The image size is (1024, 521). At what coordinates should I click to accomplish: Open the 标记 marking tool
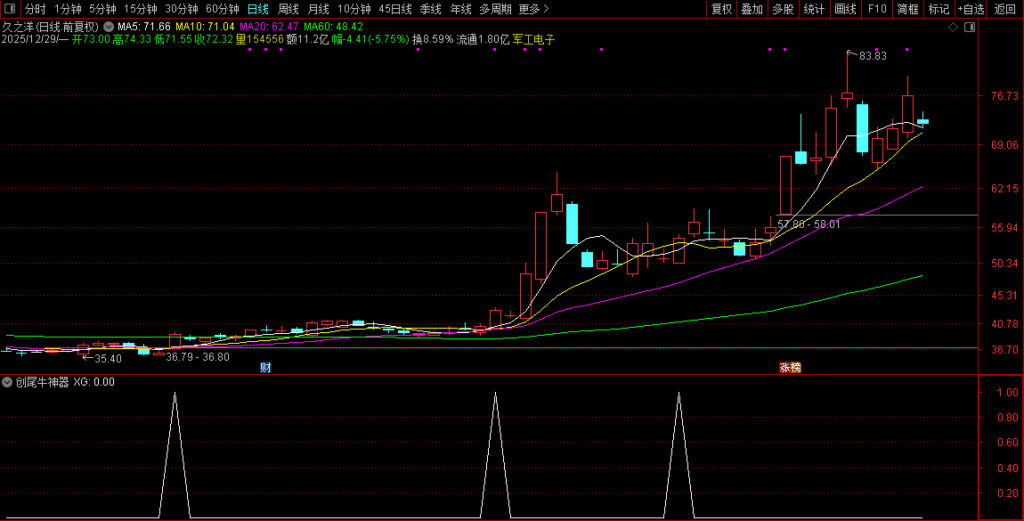[x=938, y=9]
